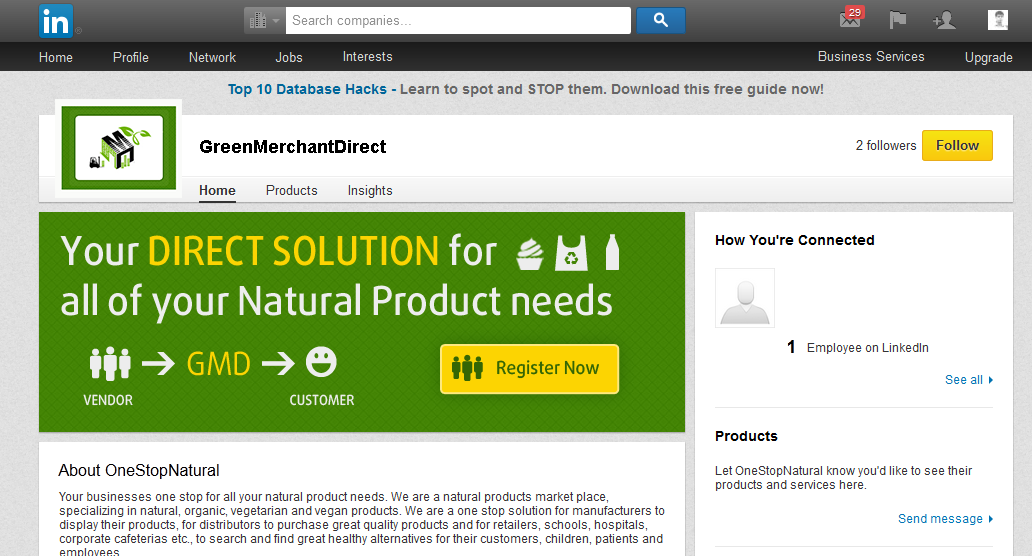Open the Jobs menu item
Screen dimensions: 1032x556
pos(289,57)
